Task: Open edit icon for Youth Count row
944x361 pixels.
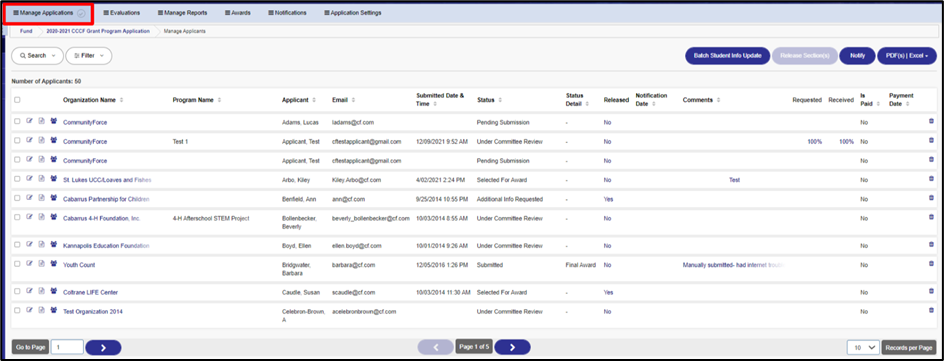Action: [x=30, y=264]
